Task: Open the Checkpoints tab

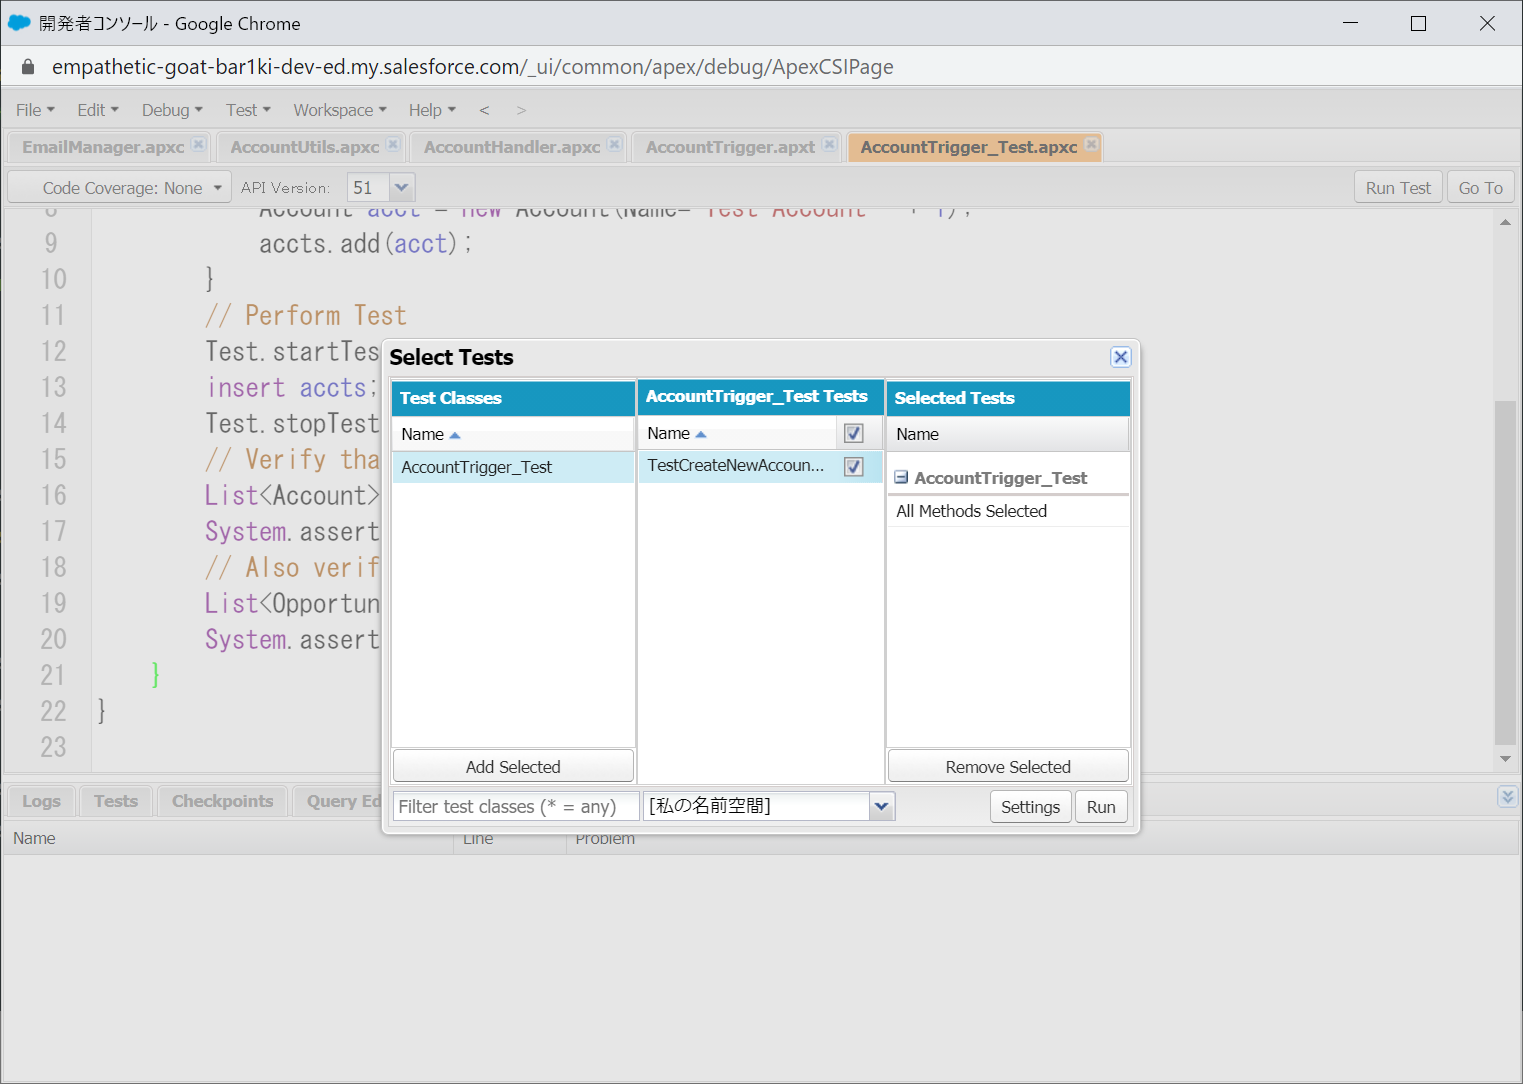Action: pos(222,801)
